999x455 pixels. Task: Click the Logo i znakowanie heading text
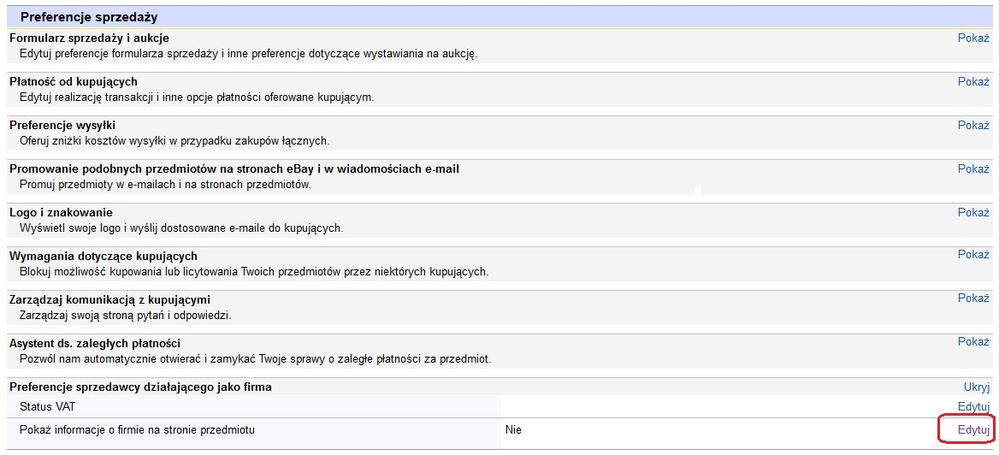[x=60, y=213]
